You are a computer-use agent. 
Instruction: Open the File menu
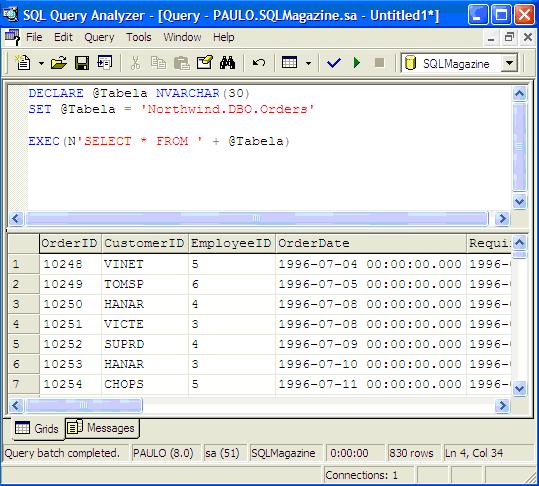point(34,37)
